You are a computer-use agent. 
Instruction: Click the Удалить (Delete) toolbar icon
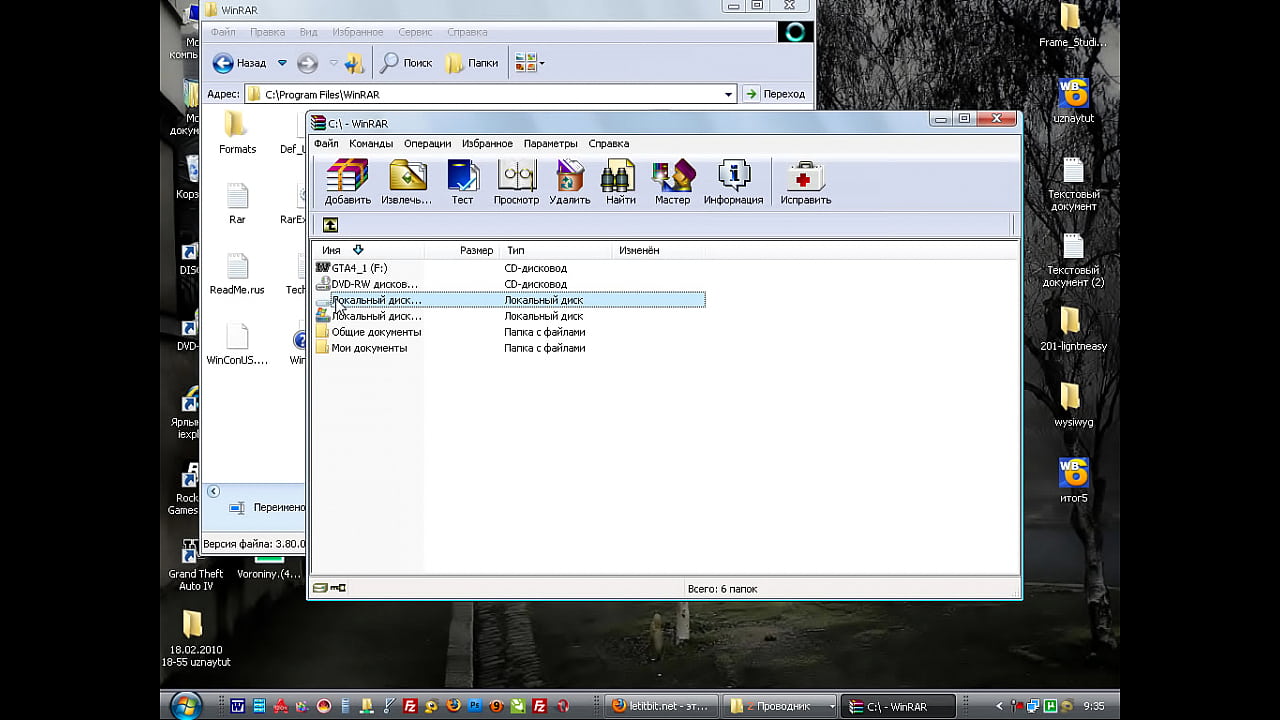point(570,182)
